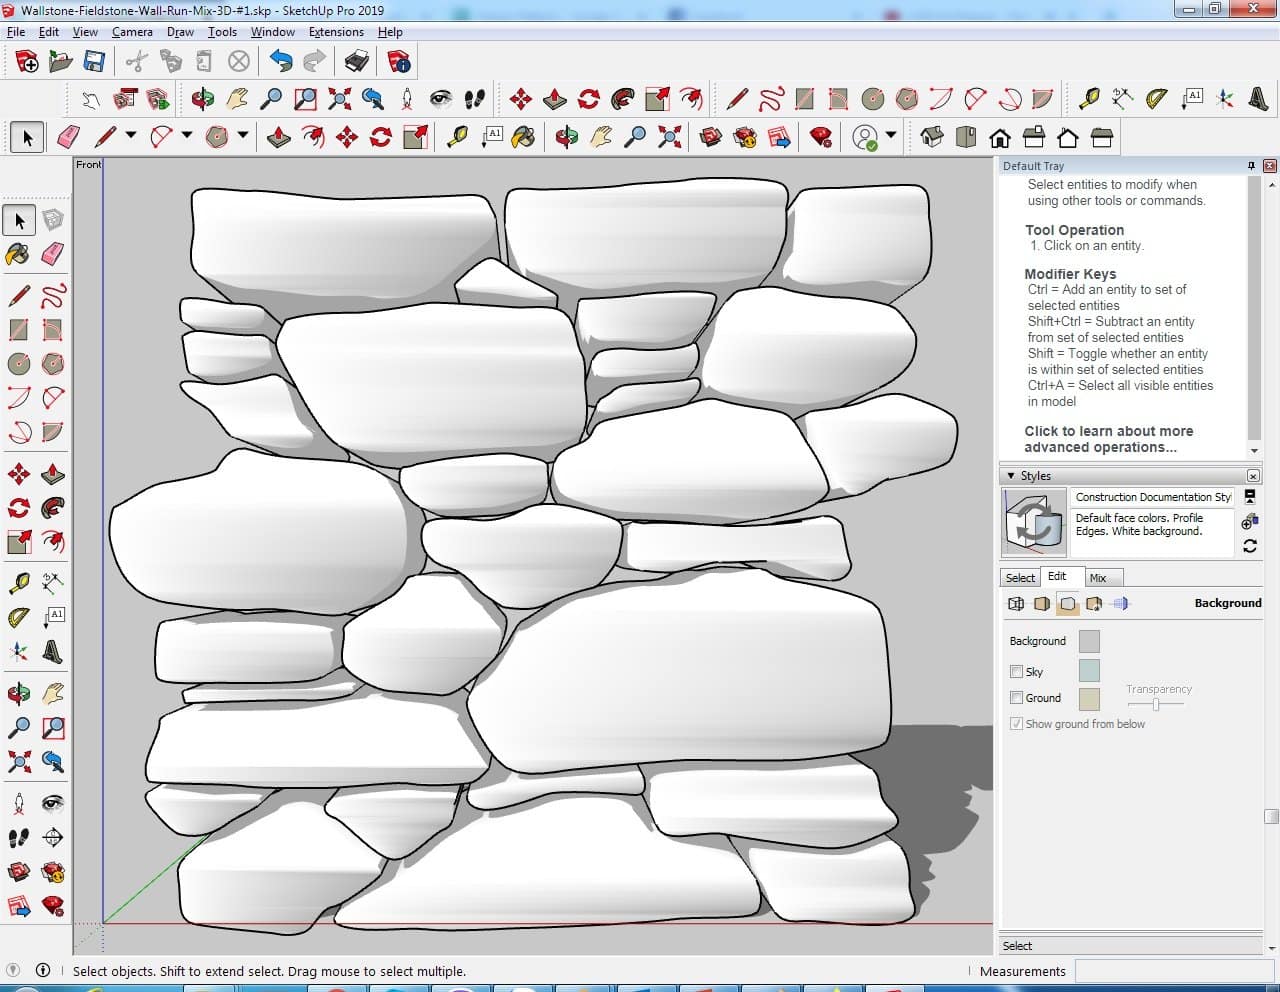This screenshot has width=1280, height=992.
Task: Click to learn about more advanced operations
Action: click(x=1108, y=439)
